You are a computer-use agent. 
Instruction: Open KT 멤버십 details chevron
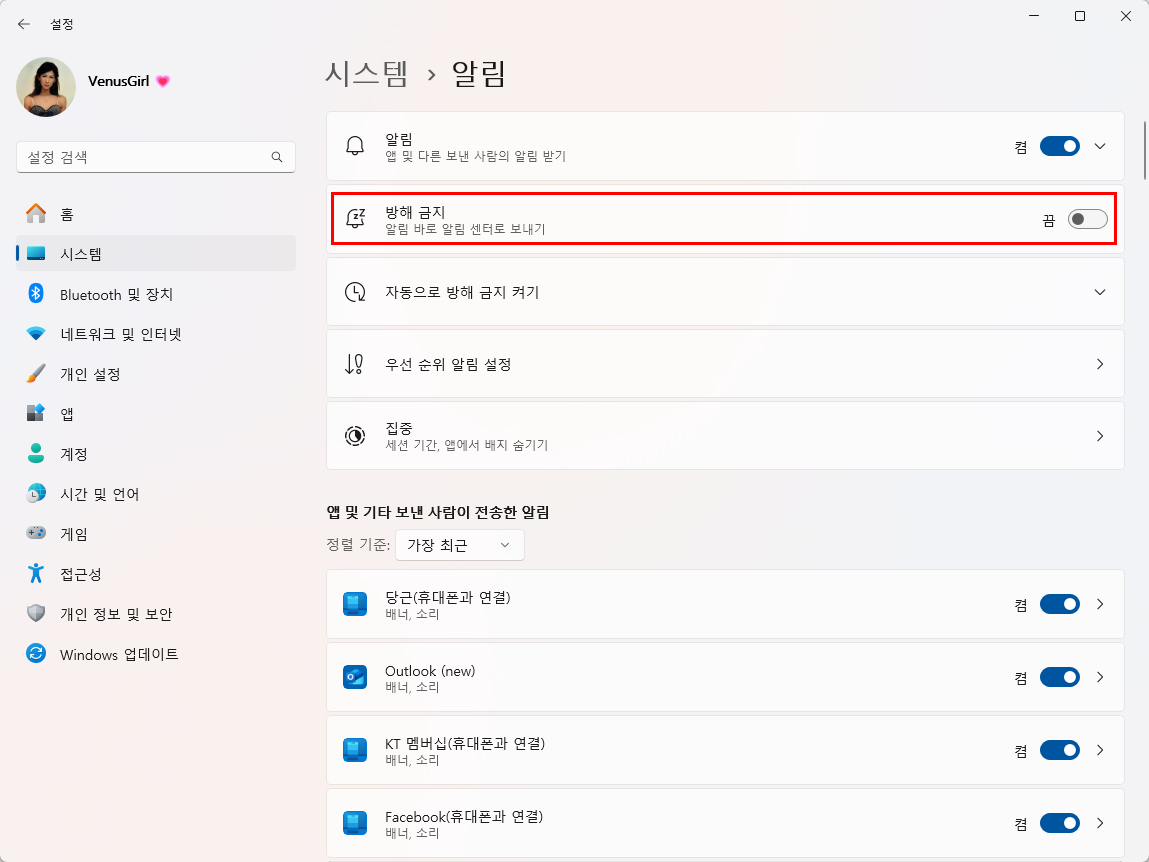point(1100,750)
